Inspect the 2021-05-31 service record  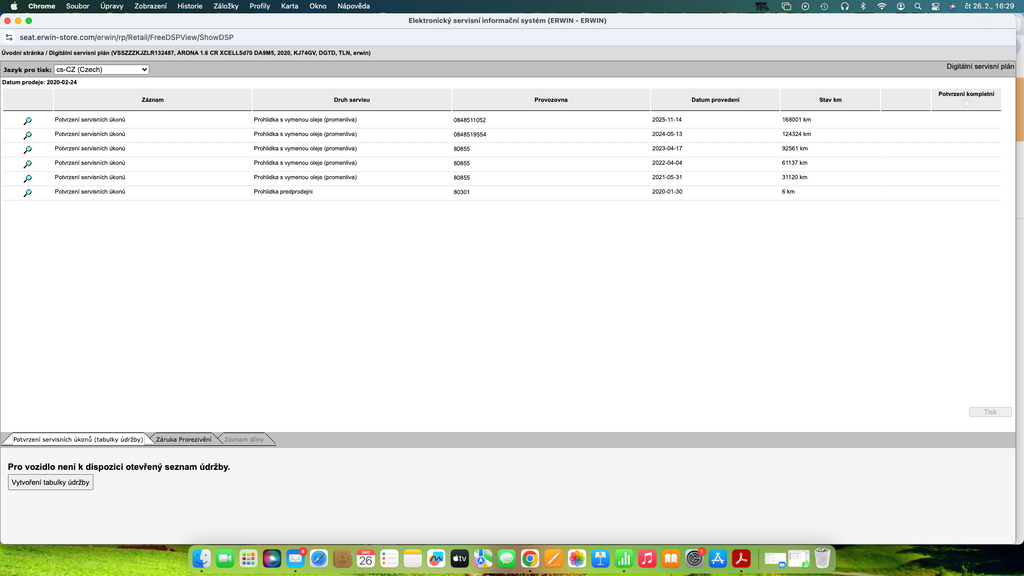tap(28, 178)
